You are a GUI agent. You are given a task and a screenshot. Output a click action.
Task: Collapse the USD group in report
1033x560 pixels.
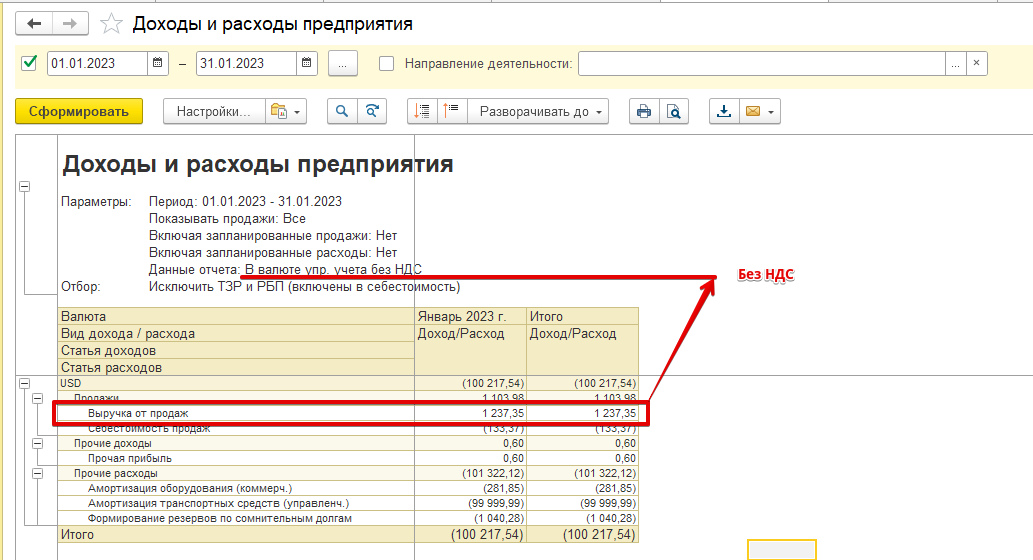(x=24, y=382)
